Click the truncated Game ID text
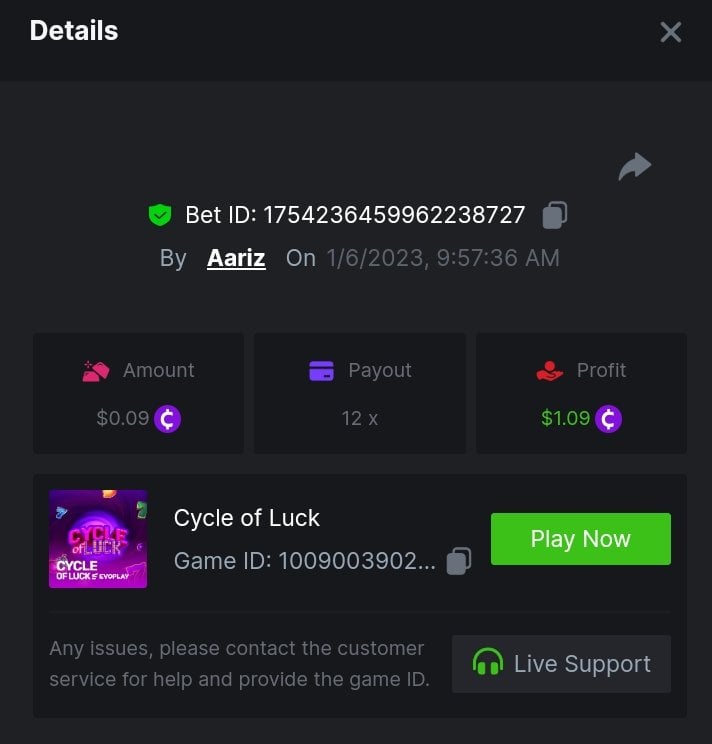This screenshot has width=712, height=744. 305,561
